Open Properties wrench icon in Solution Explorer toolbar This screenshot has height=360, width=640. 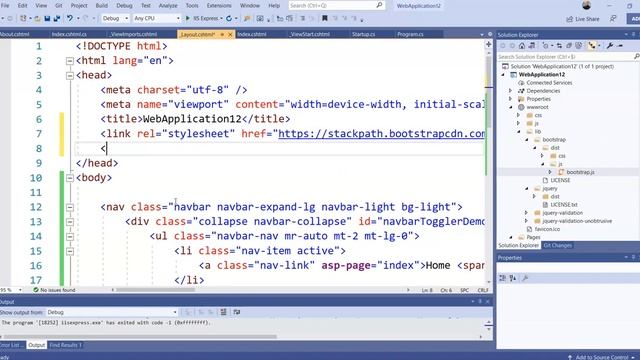click(x=610, y=46)
